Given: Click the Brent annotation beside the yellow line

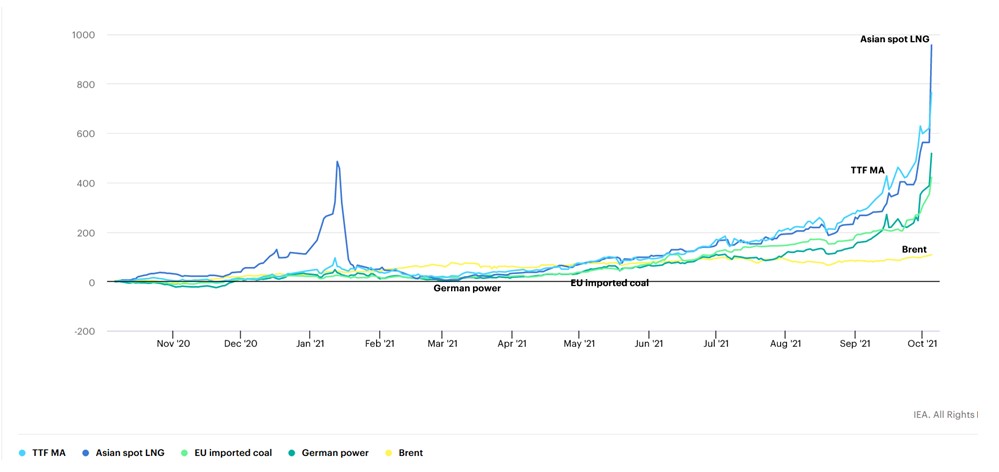Looking at the screenshot, I should [x=913, y=248].
